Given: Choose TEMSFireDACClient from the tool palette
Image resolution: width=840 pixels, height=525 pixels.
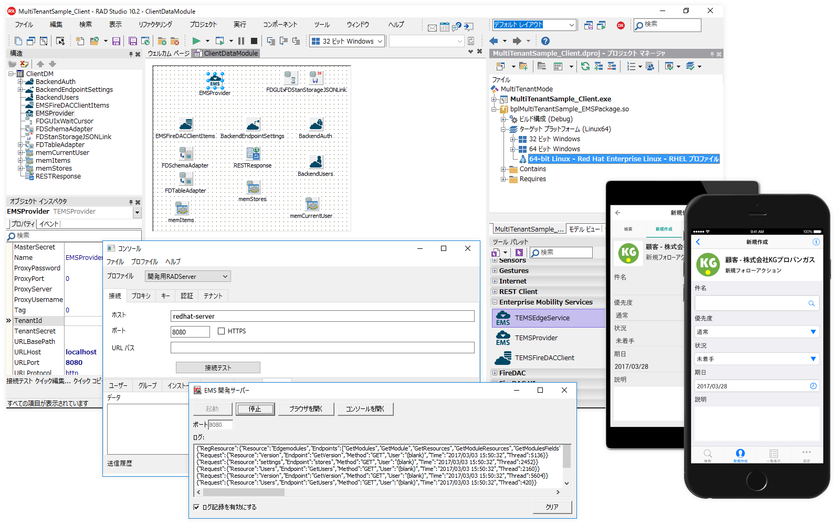Looking at the screenshot, I should pos(544,357).
